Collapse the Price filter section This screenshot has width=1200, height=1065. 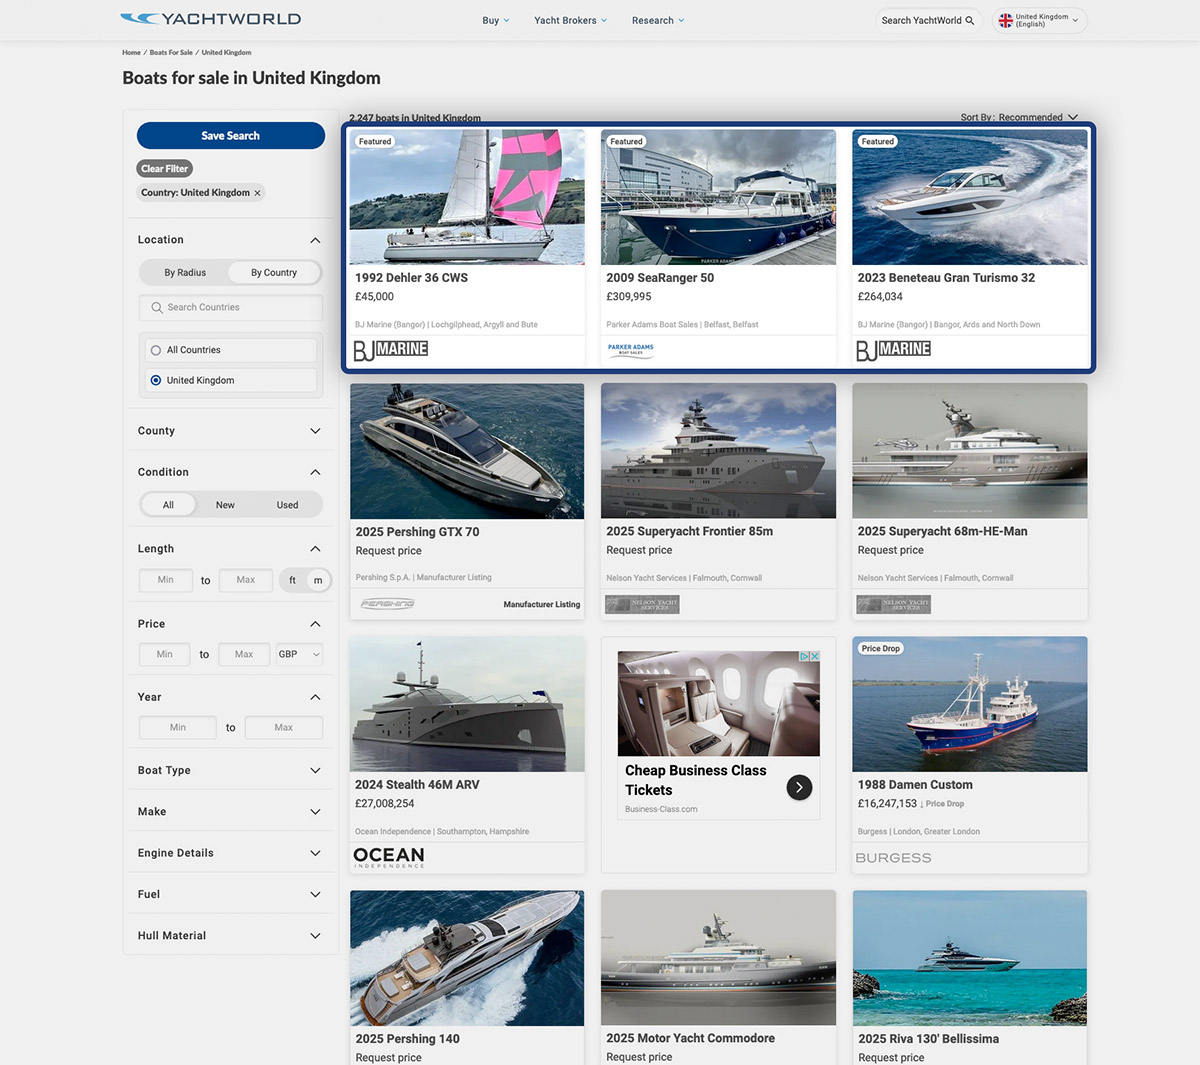tap(315, 624)
